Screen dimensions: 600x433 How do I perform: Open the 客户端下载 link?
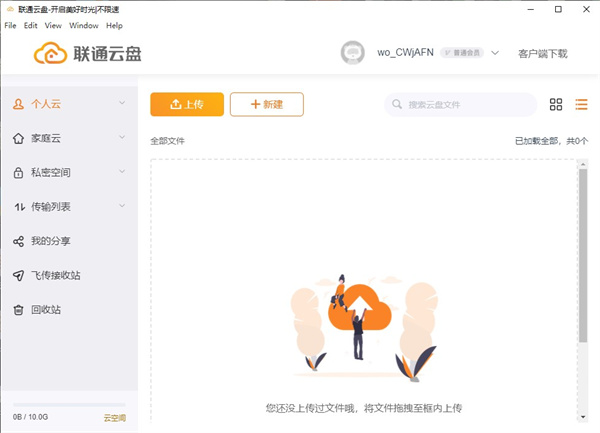(543, 54)
